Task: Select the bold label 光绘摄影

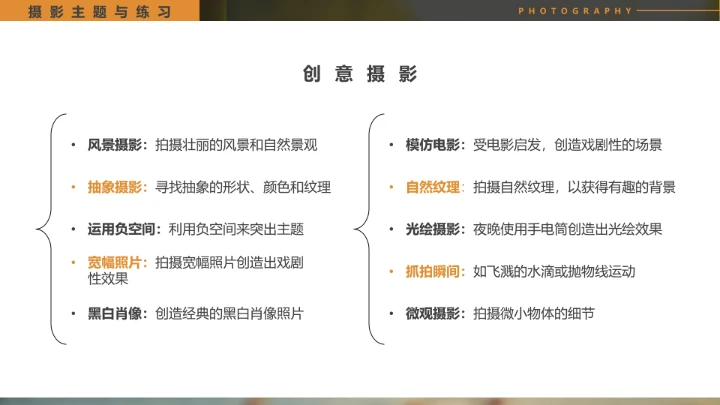Action: click(x=433, y=229)
